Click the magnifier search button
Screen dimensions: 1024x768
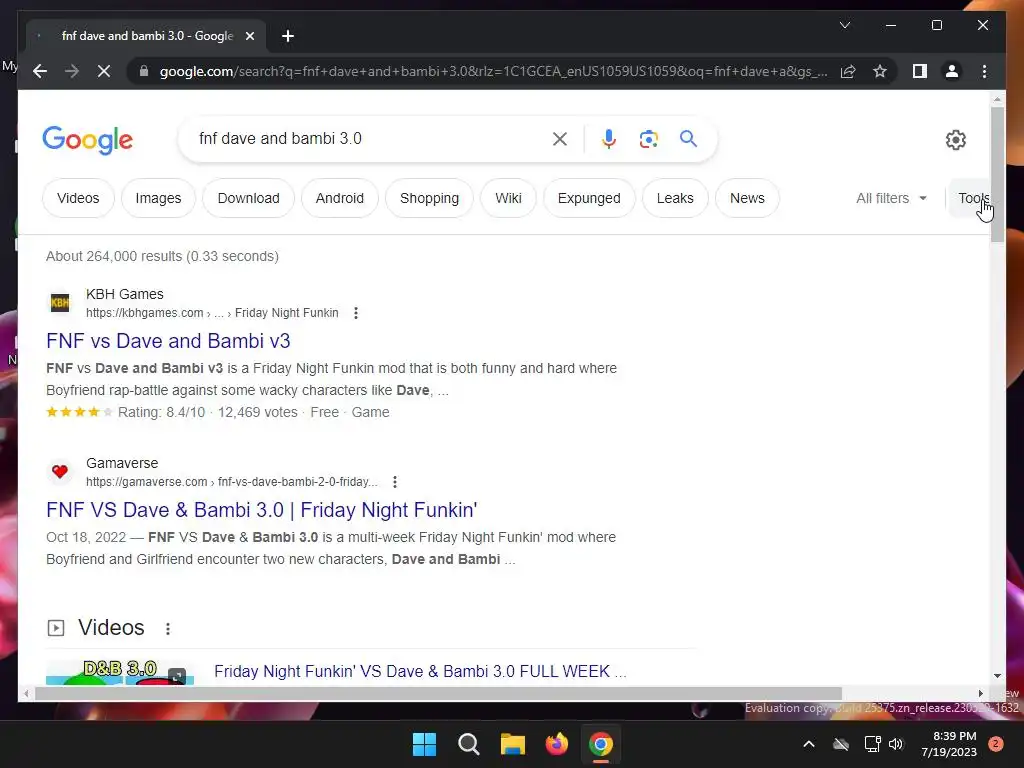(x=688, y=138)
